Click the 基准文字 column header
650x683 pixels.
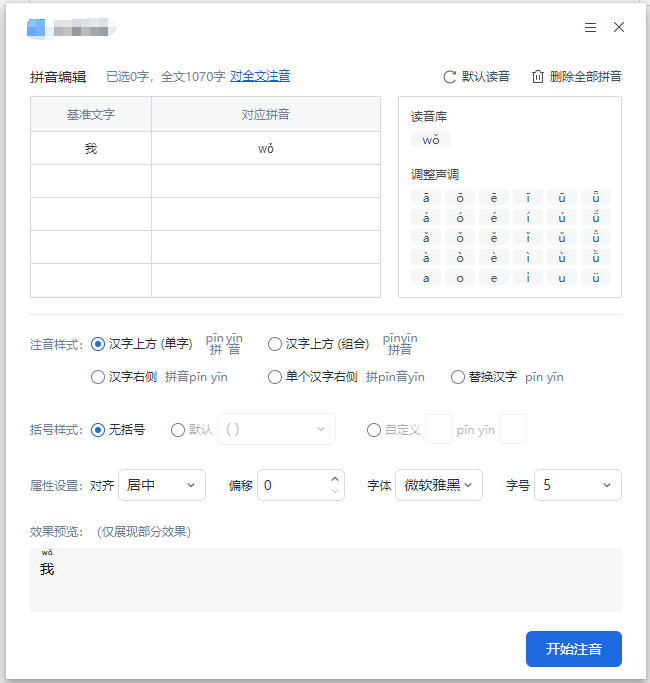click(x=91, y=115)
